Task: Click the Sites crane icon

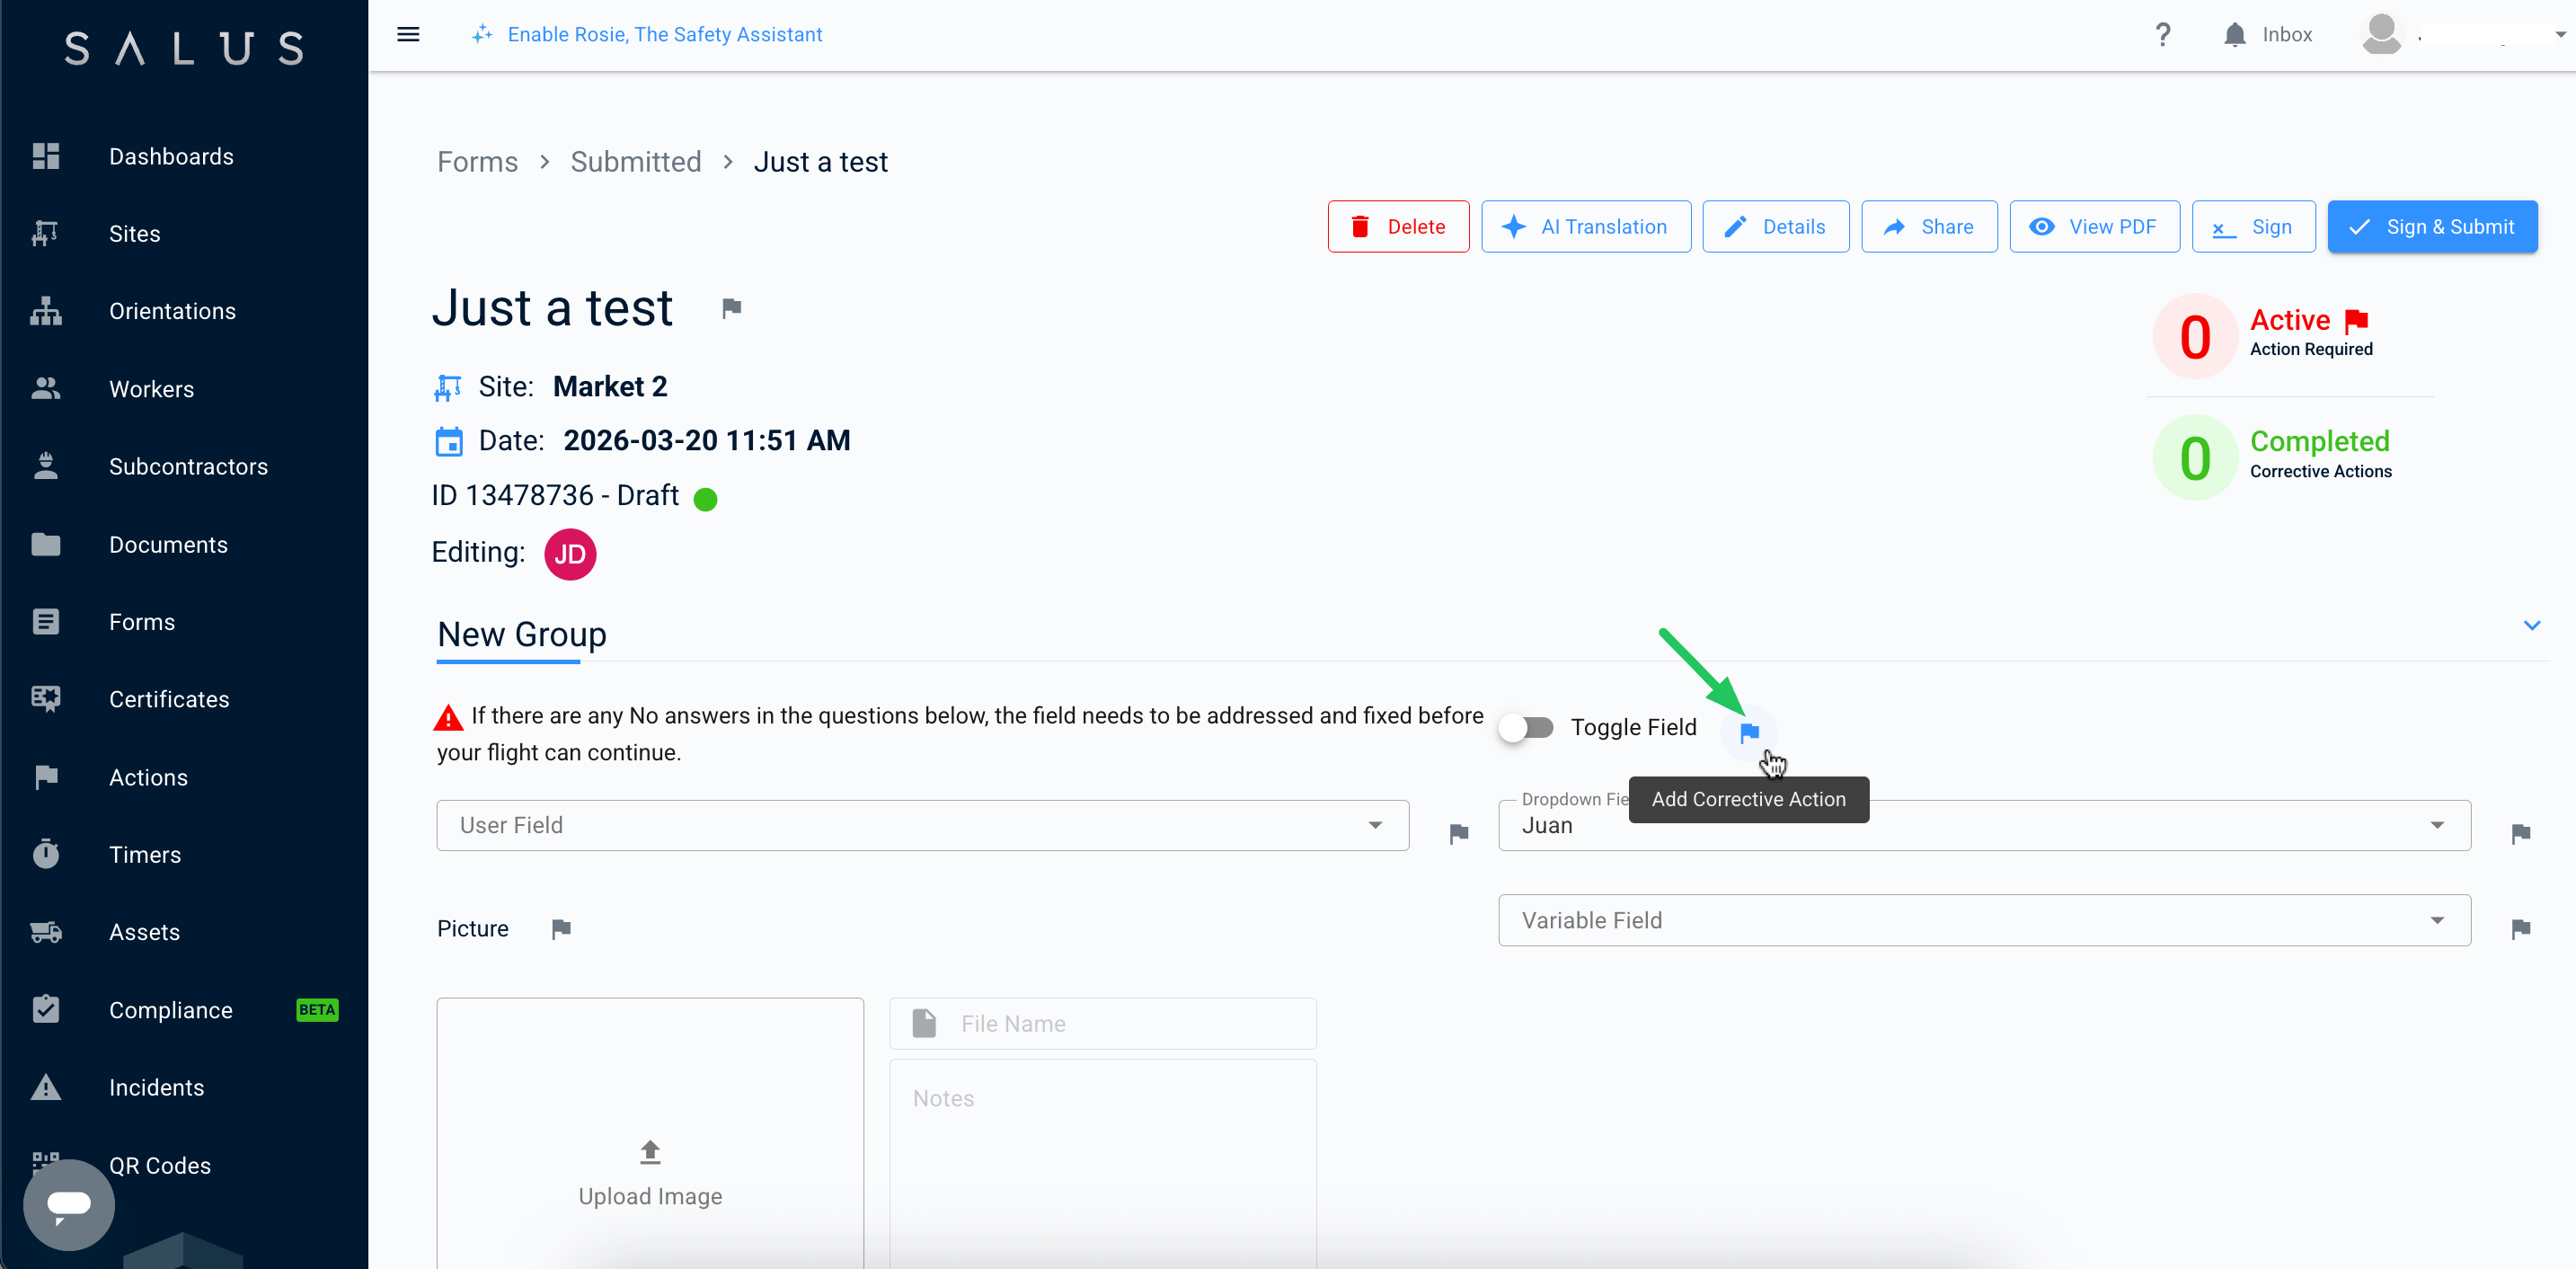Action: click(46, 233)
